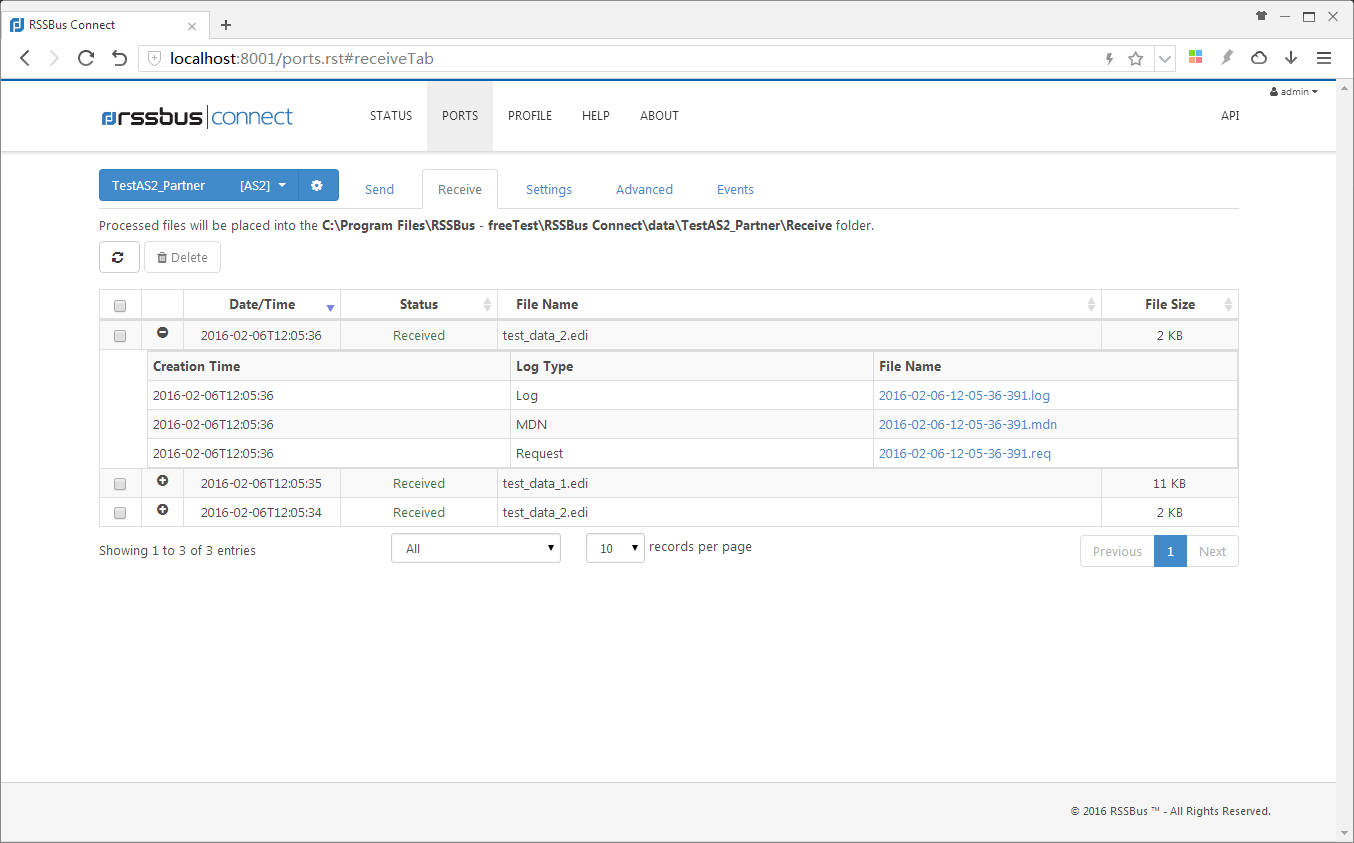The height and width of the screenshot is (843, 1354).
Task: Click the browser forward arrow
Action: click(x=54, y=58)
